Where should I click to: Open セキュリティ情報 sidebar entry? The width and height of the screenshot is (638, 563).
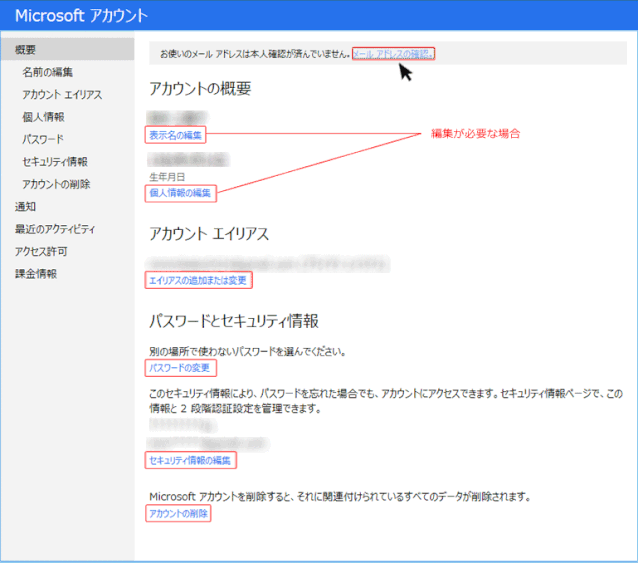(x=55, y=162)
